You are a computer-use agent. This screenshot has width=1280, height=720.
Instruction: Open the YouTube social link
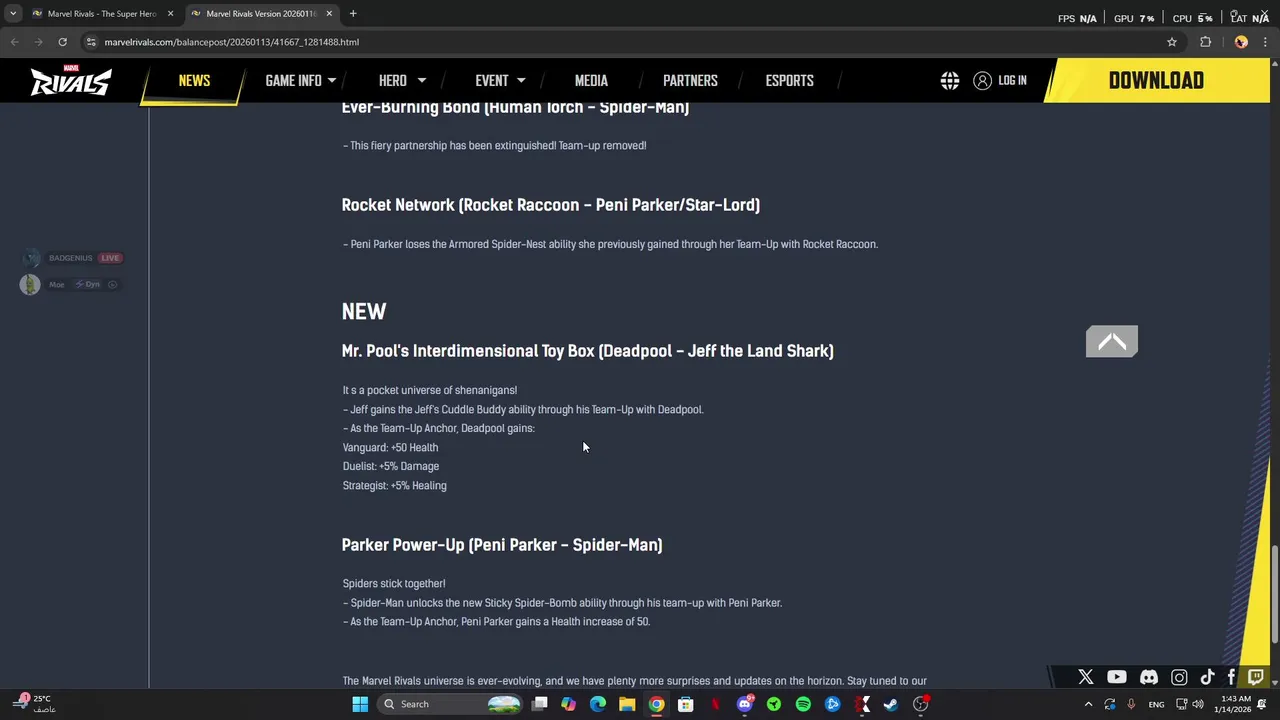tap(1117, 677)
